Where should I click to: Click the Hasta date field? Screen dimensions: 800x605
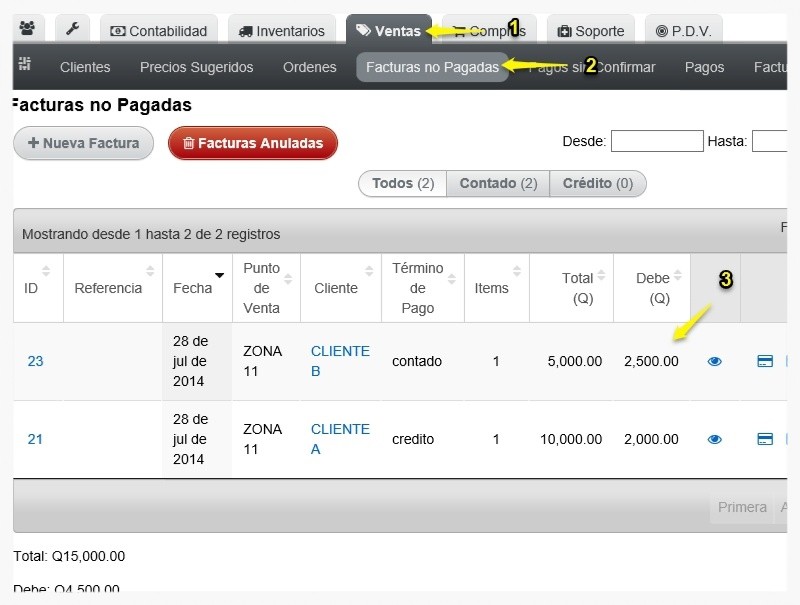(769, 141)
